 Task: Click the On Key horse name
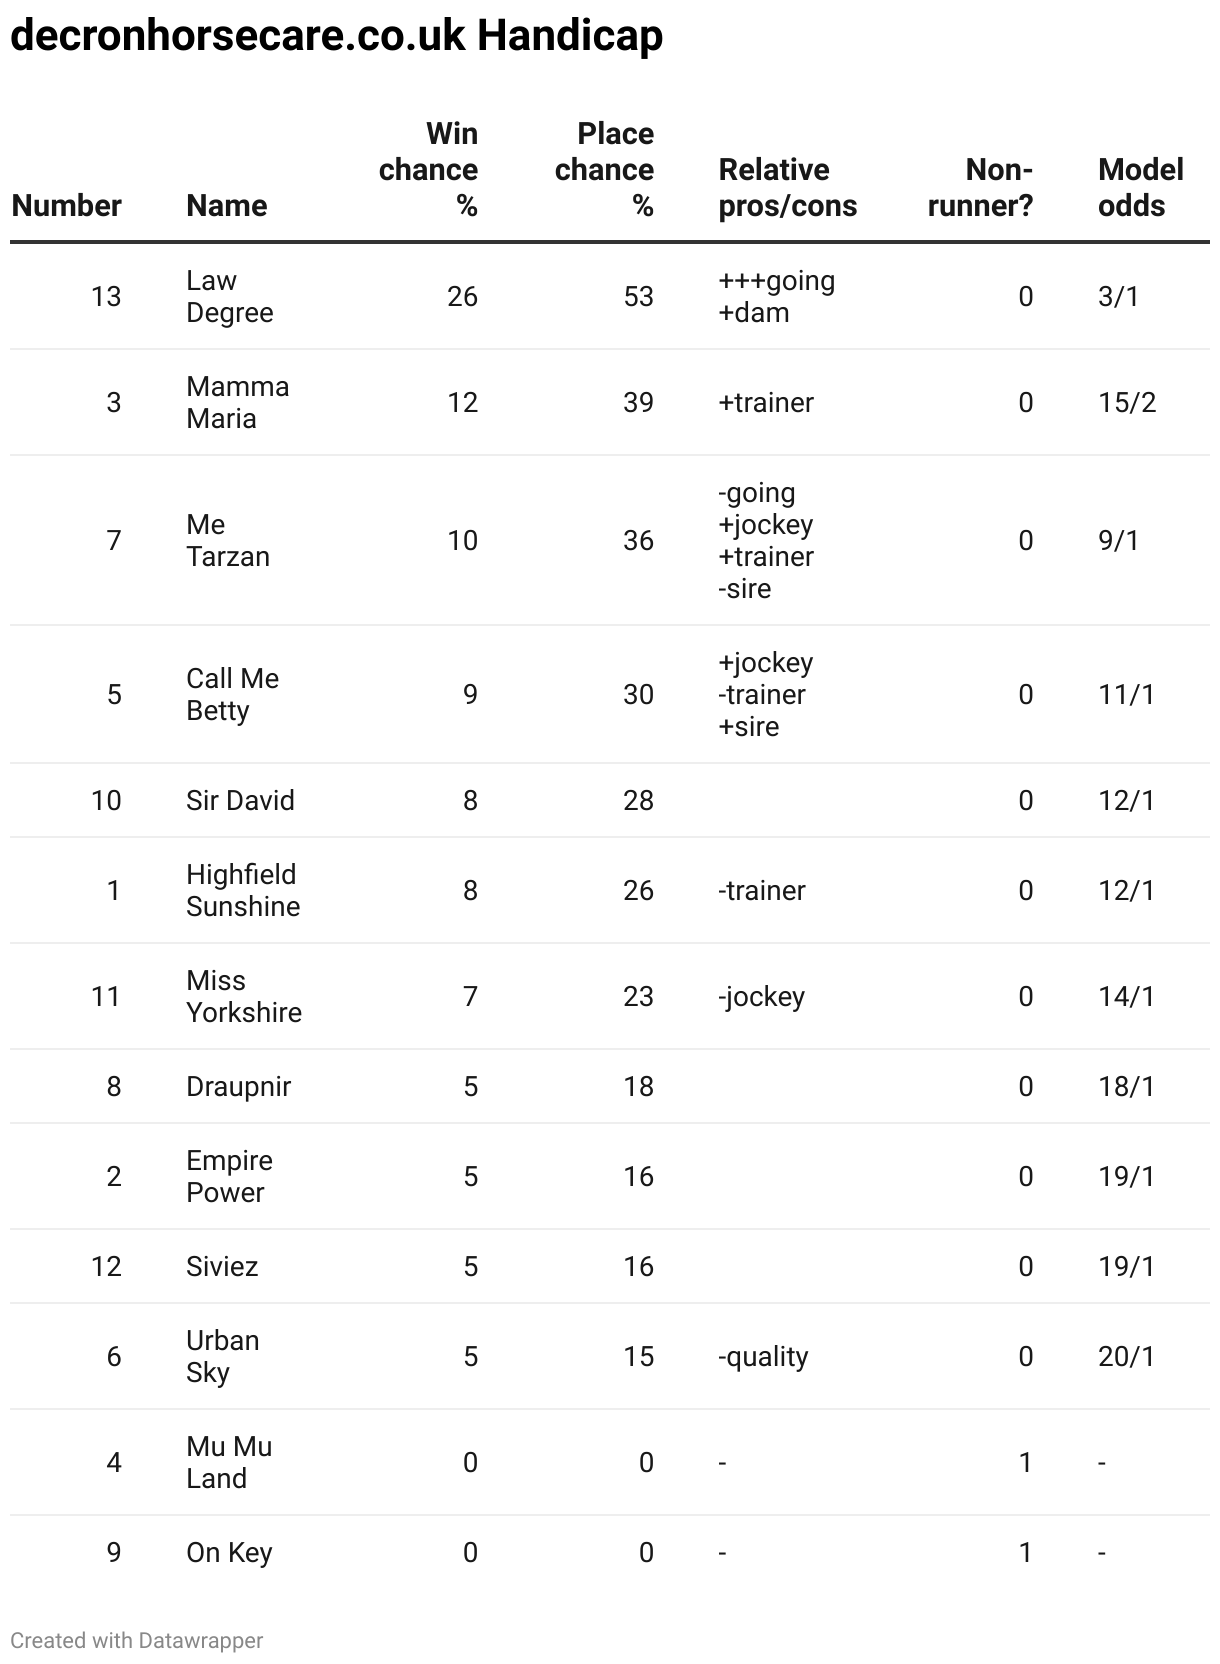(x=229, y=1553)
